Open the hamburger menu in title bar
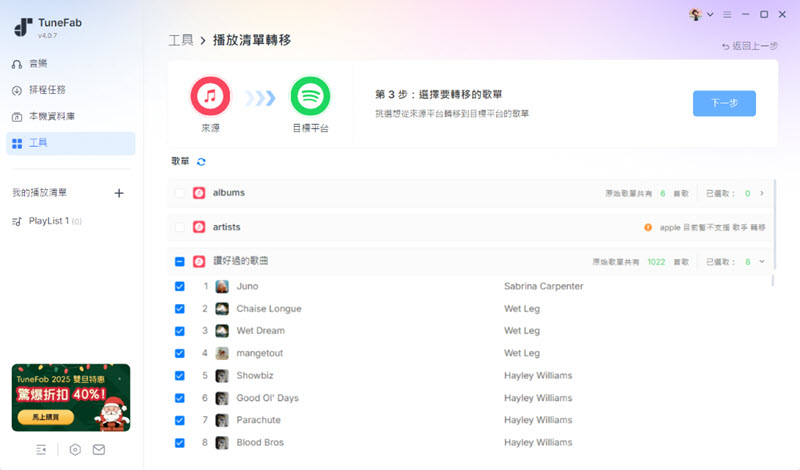800x470 pixels. click(727, 15)
